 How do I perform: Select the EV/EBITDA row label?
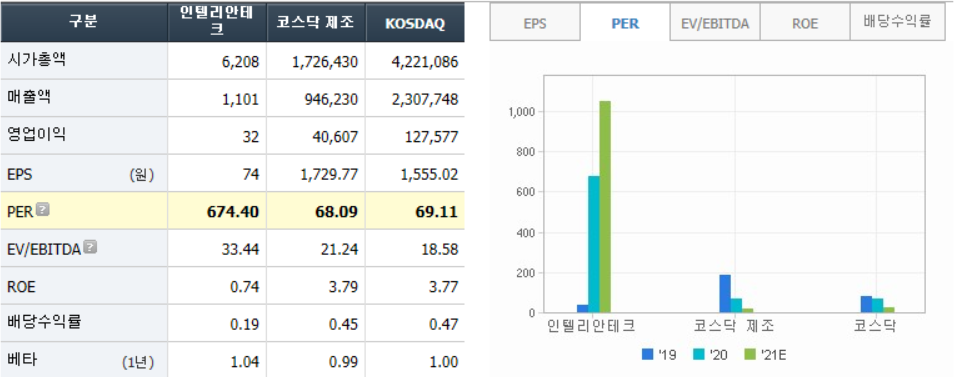coord(44,249)
